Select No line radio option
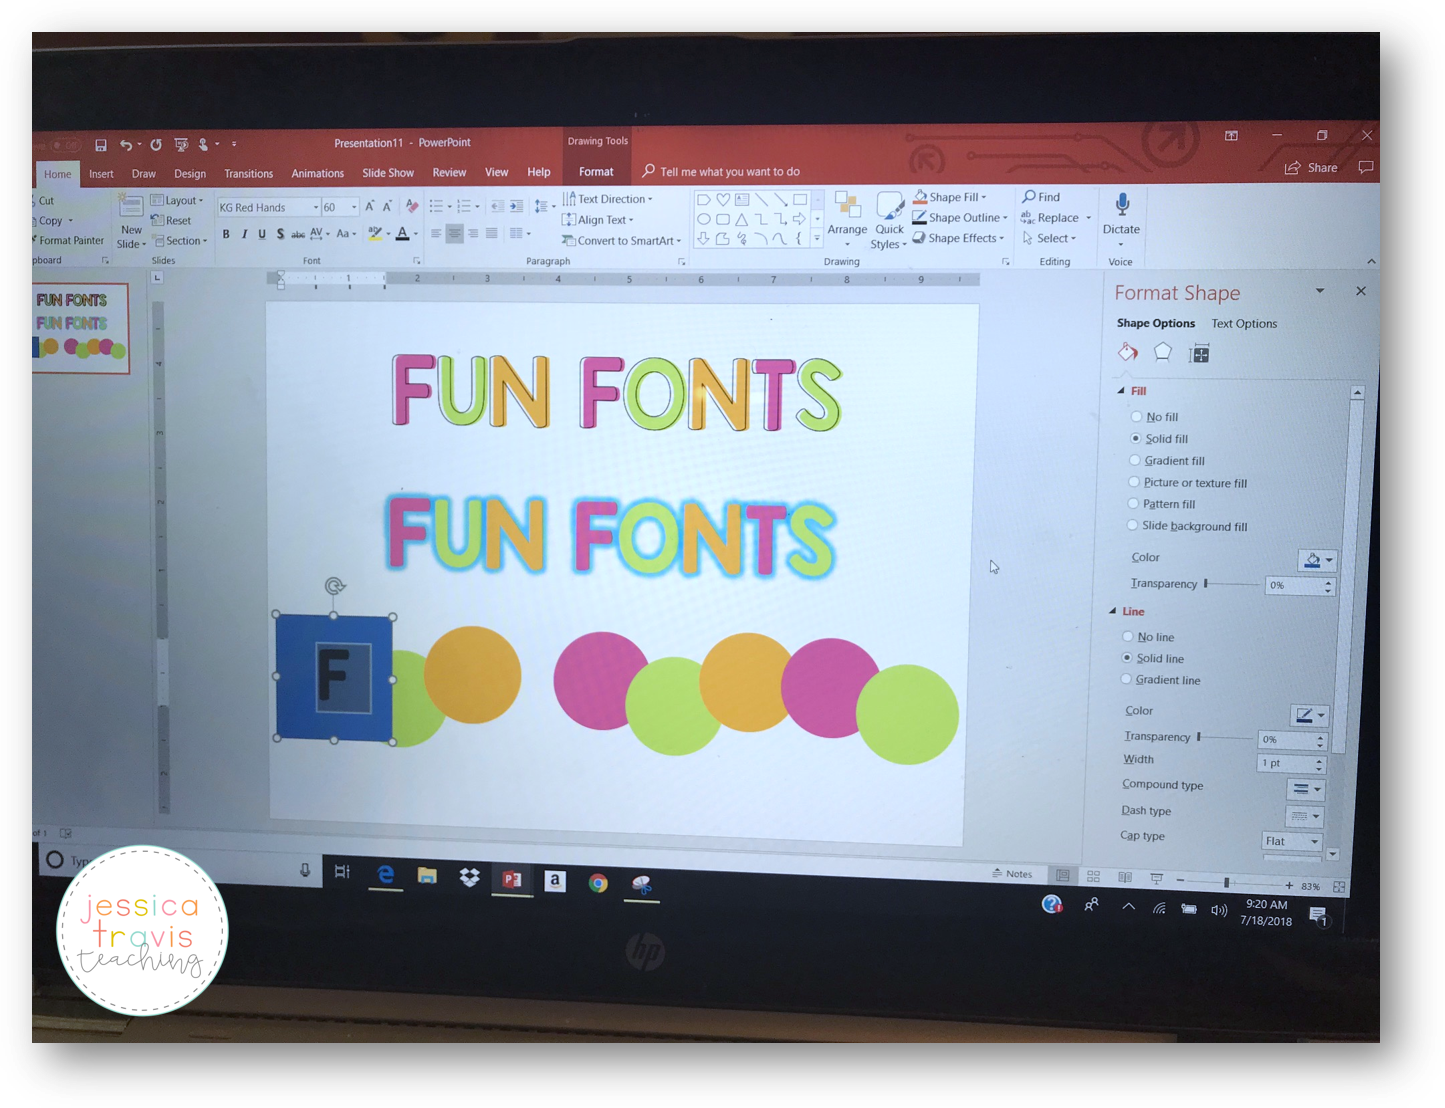This screenshot has height=1108, width=1445. click(1128, 636)
